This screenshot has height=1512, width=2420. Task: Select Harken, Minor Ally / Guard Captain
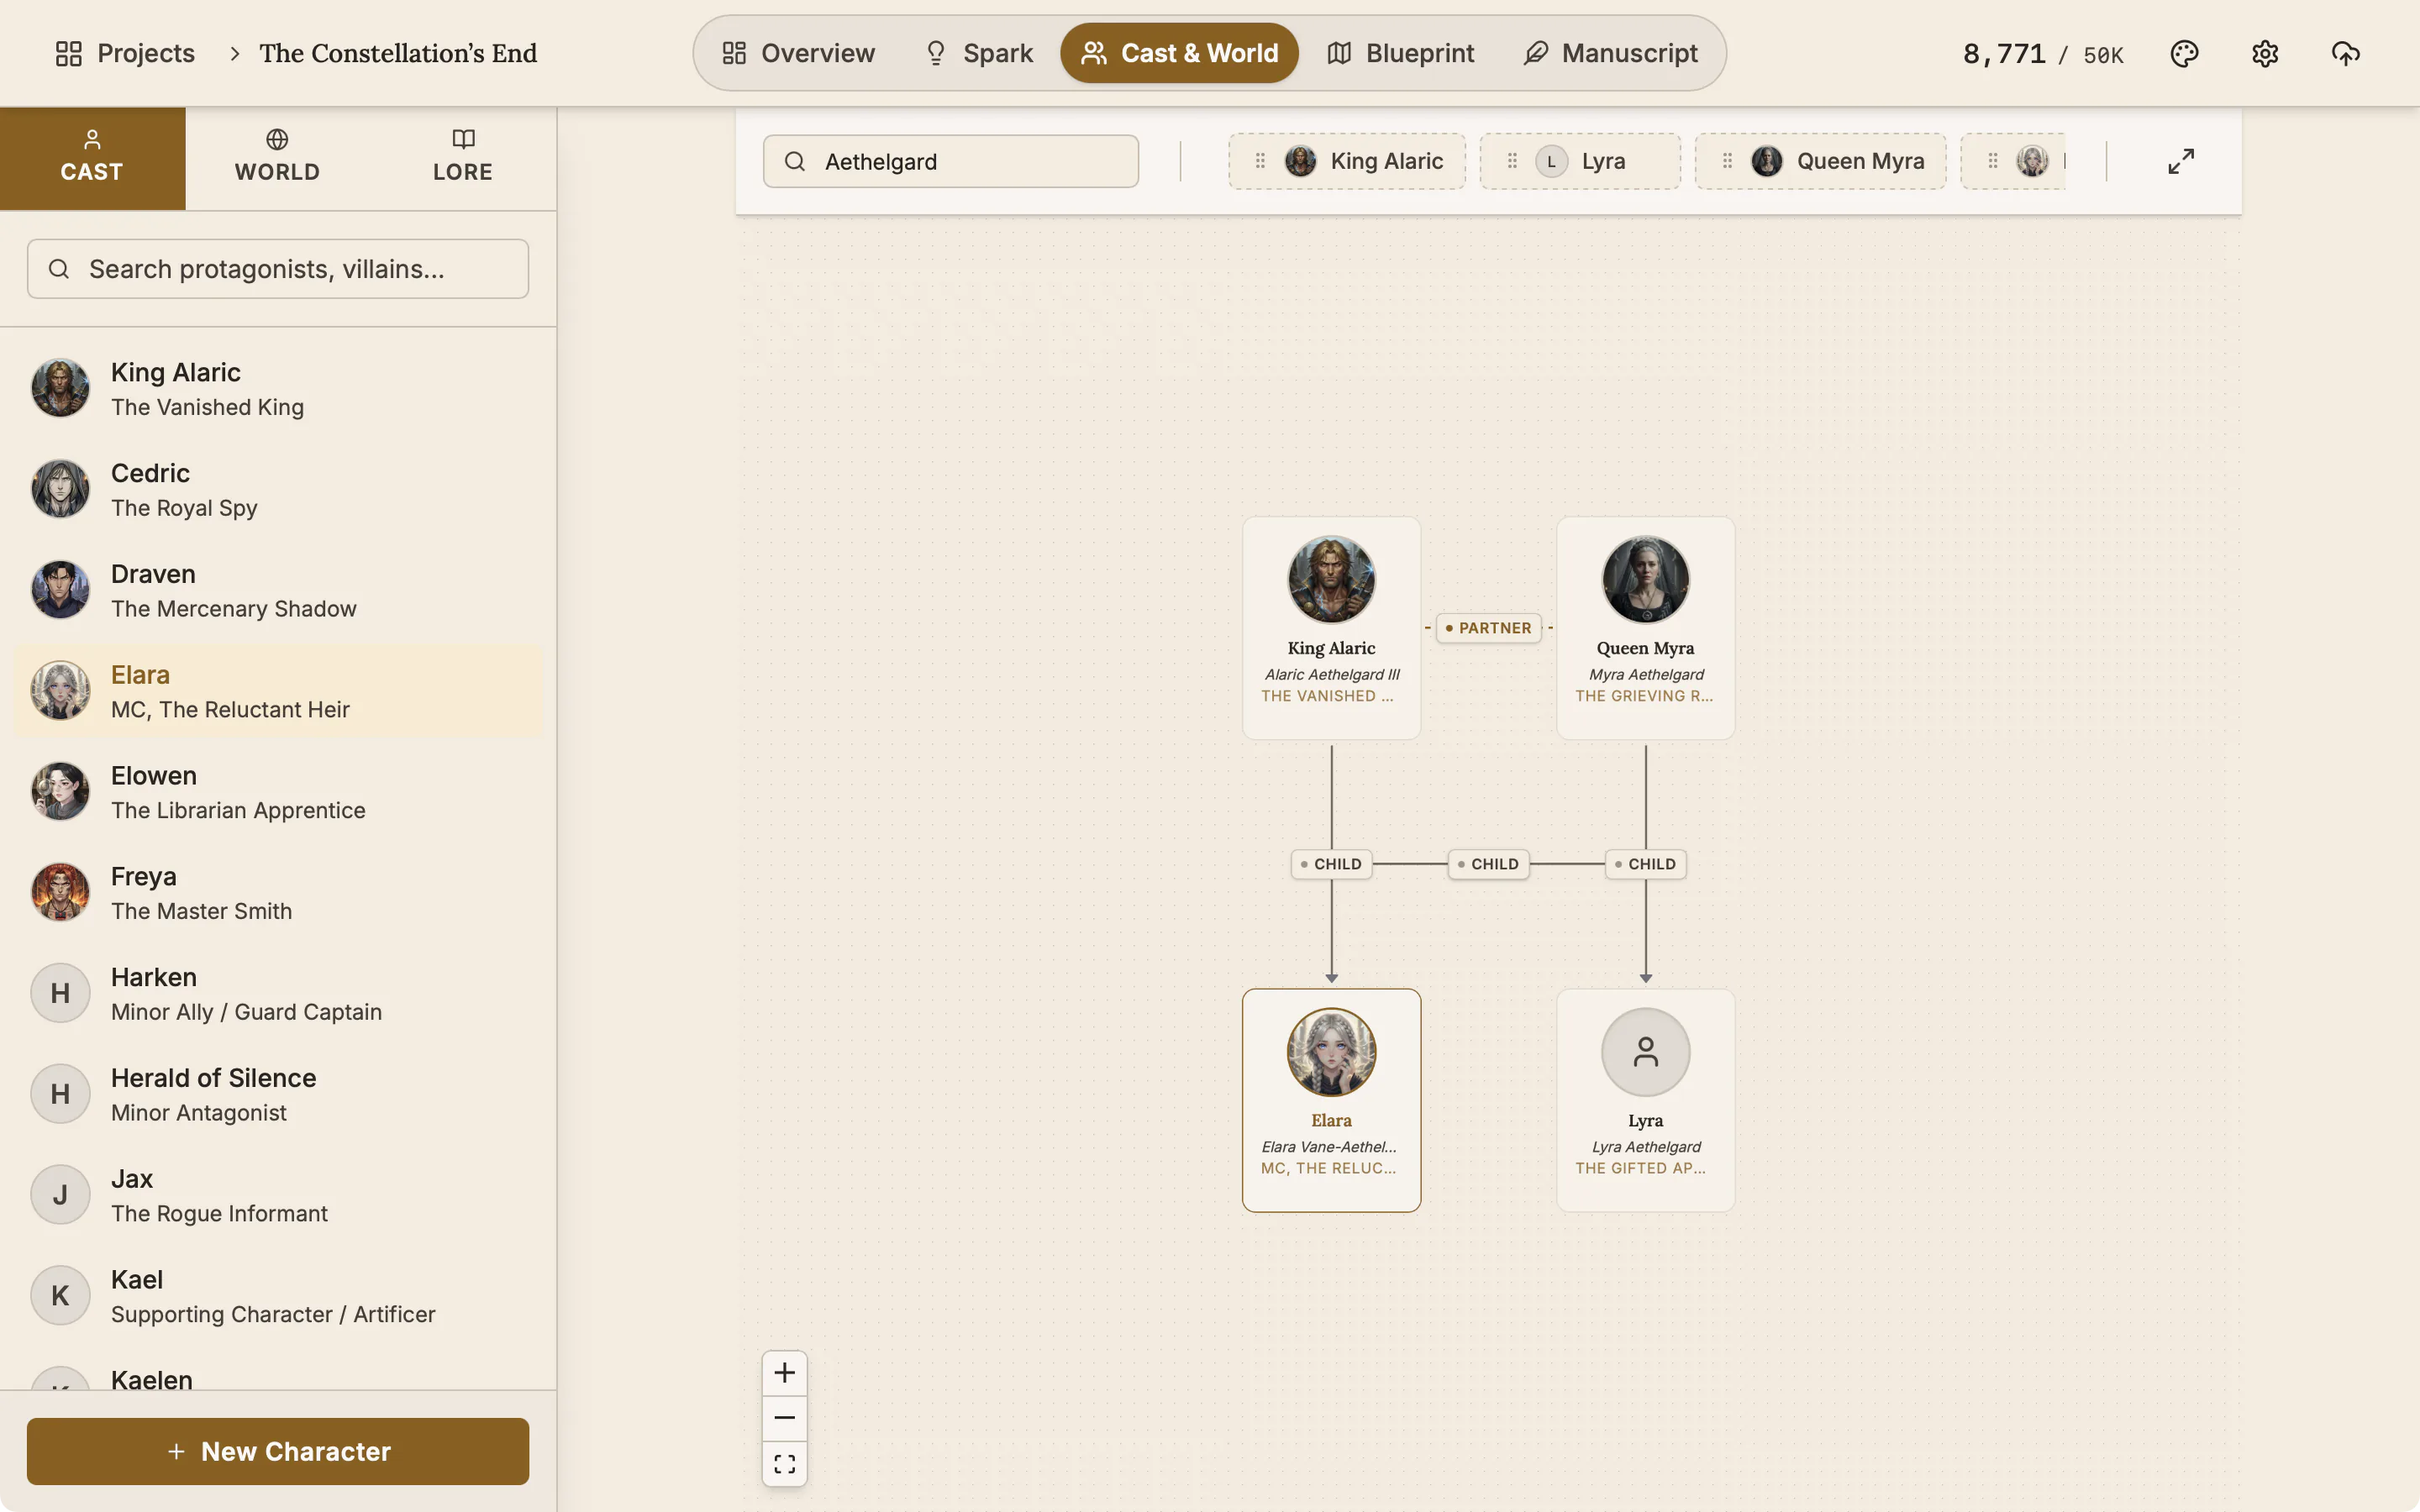[278, 994]
